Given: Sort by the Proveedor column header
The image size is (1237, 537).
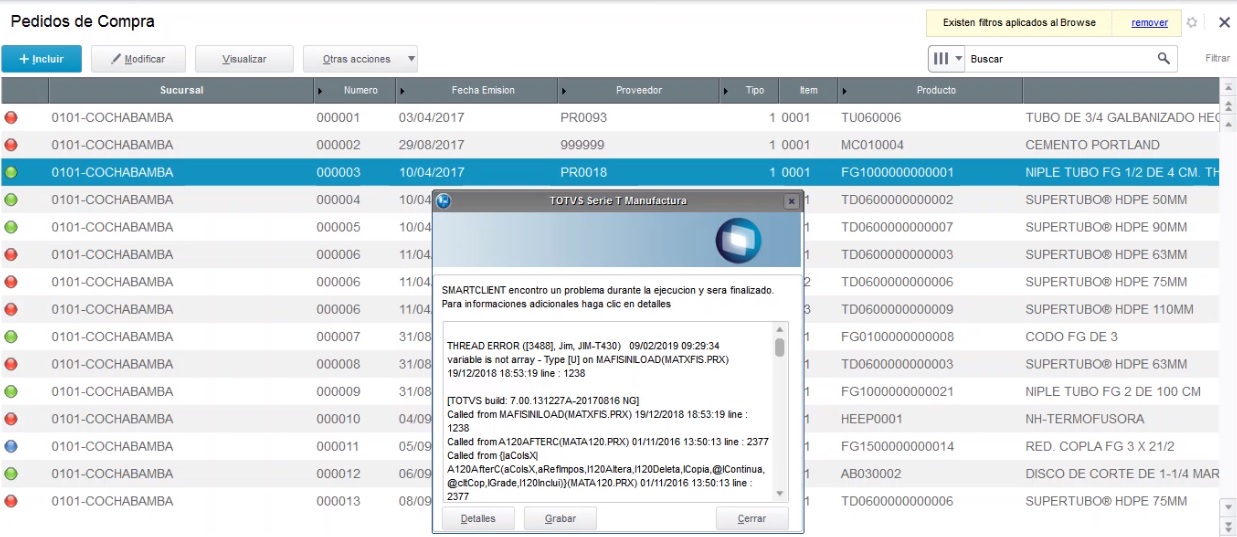Looking at the screenshot, I should point(639,90).
